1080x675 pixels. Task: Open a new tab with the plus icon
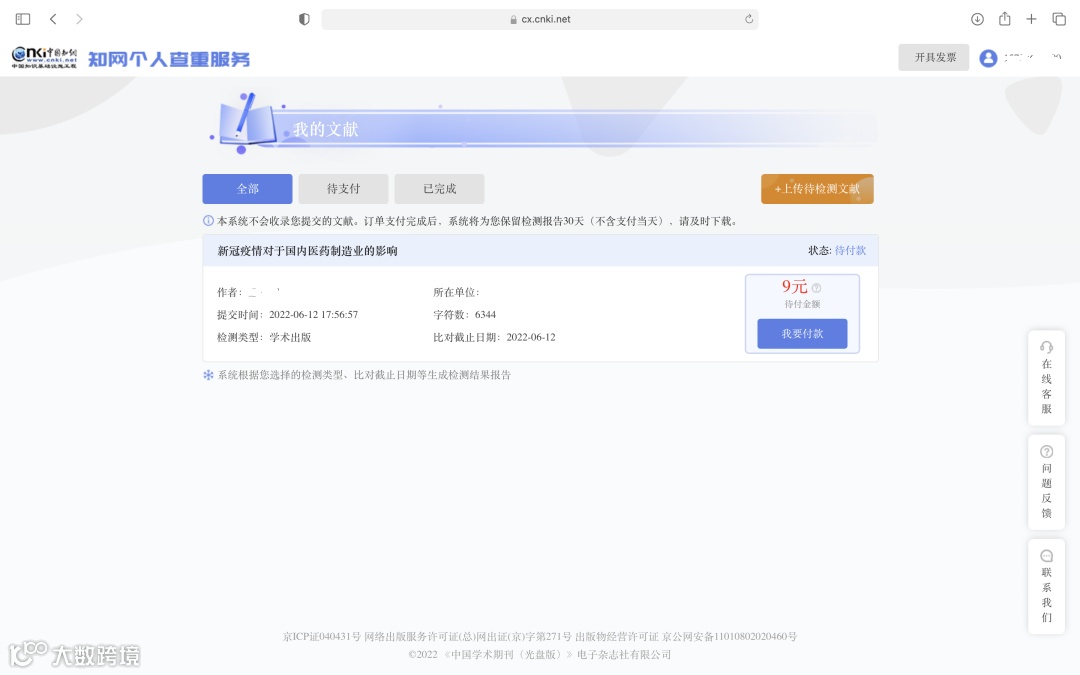[1031, 19]
